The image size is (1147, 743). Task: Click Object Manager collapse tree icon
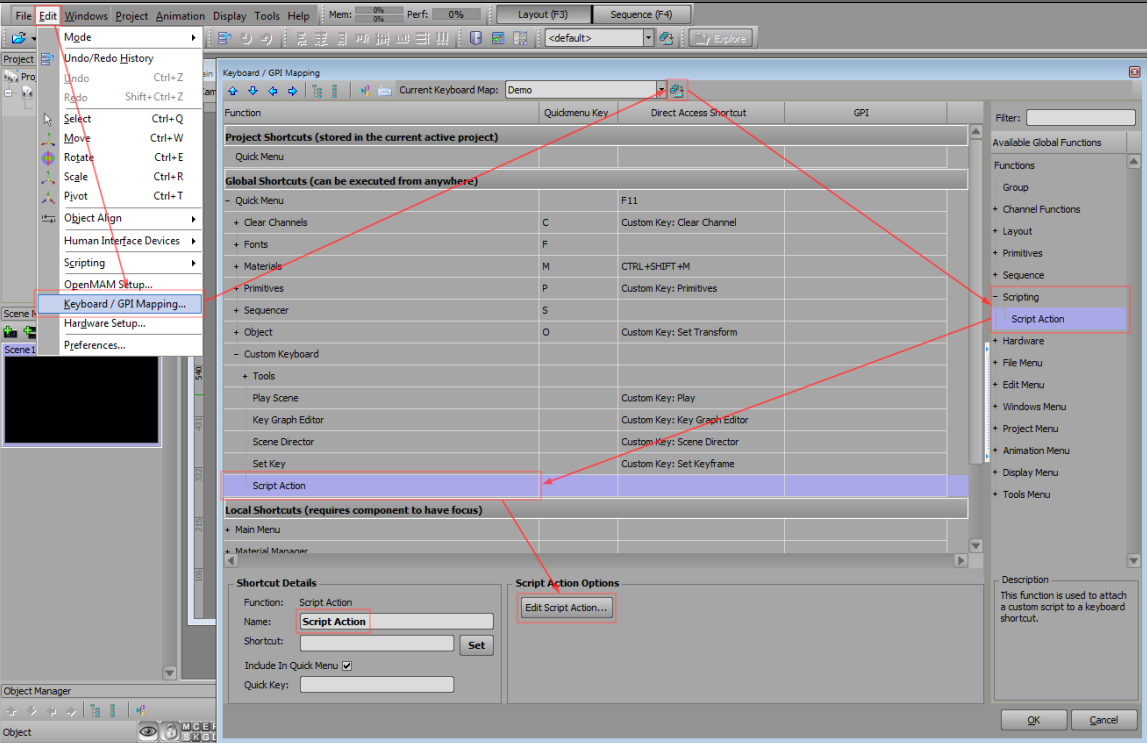coord(113,710)
